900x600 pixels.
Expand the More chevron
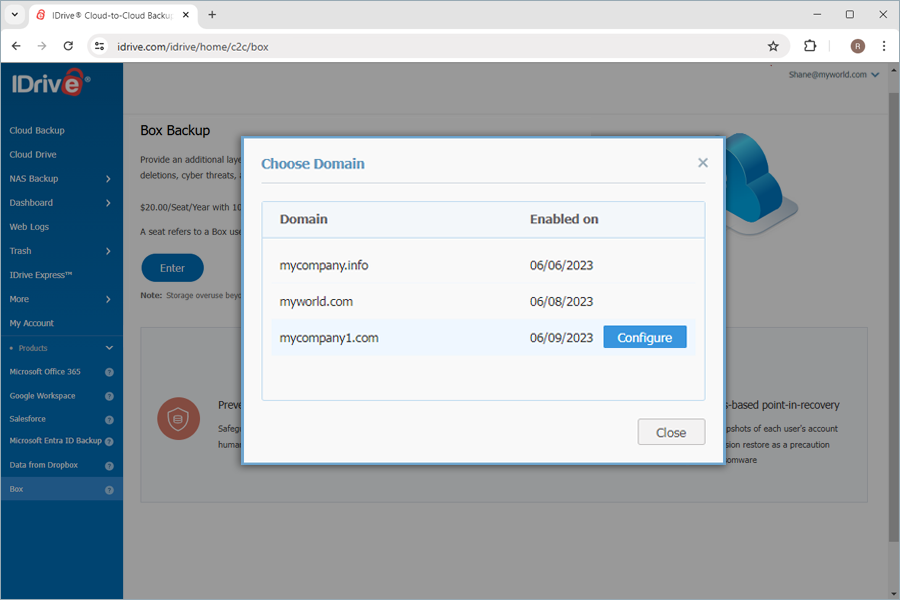[x=108, y=299]
